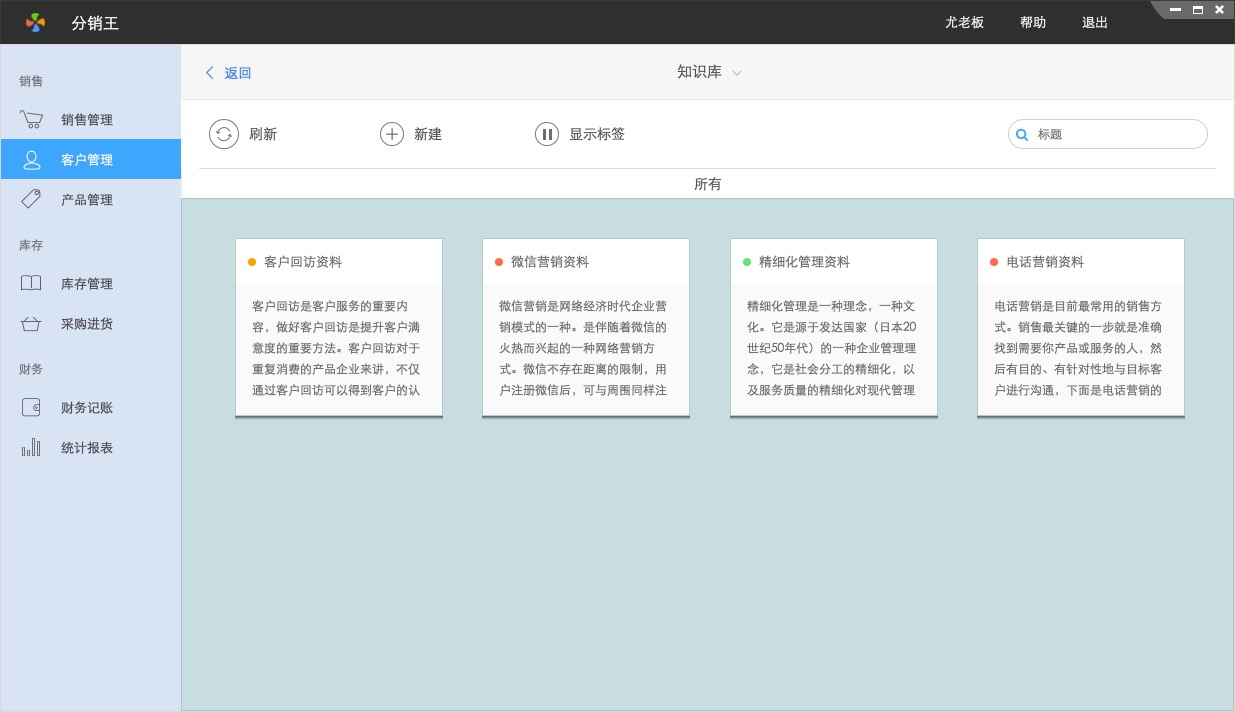This screenshot has width=1235, height=712.
Task: Click the refresh circular arrows icon
Action: point(224,134)
